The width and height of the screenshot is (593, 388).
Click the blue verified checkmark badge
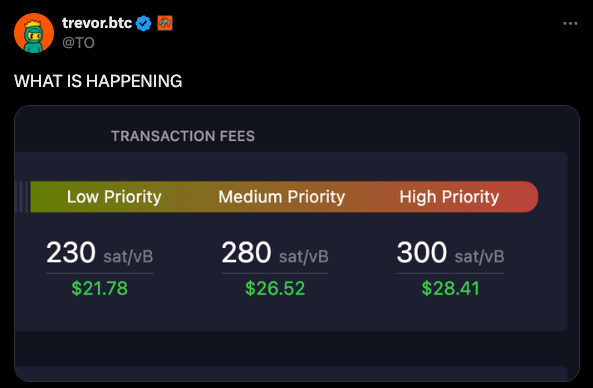click(x=144, y=23)
